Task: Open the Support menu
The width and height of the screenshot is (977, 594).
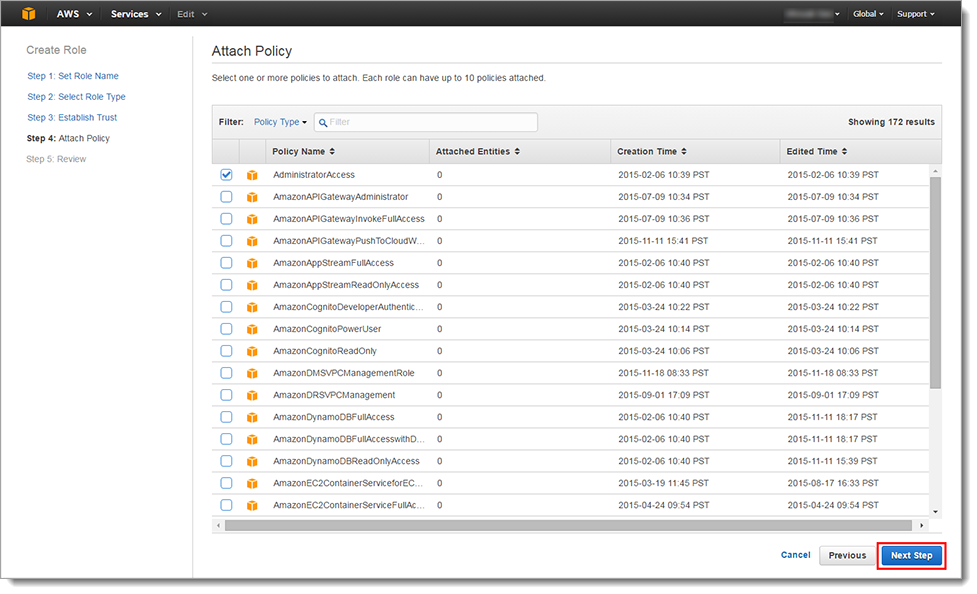Action: [x=915, y=14]
